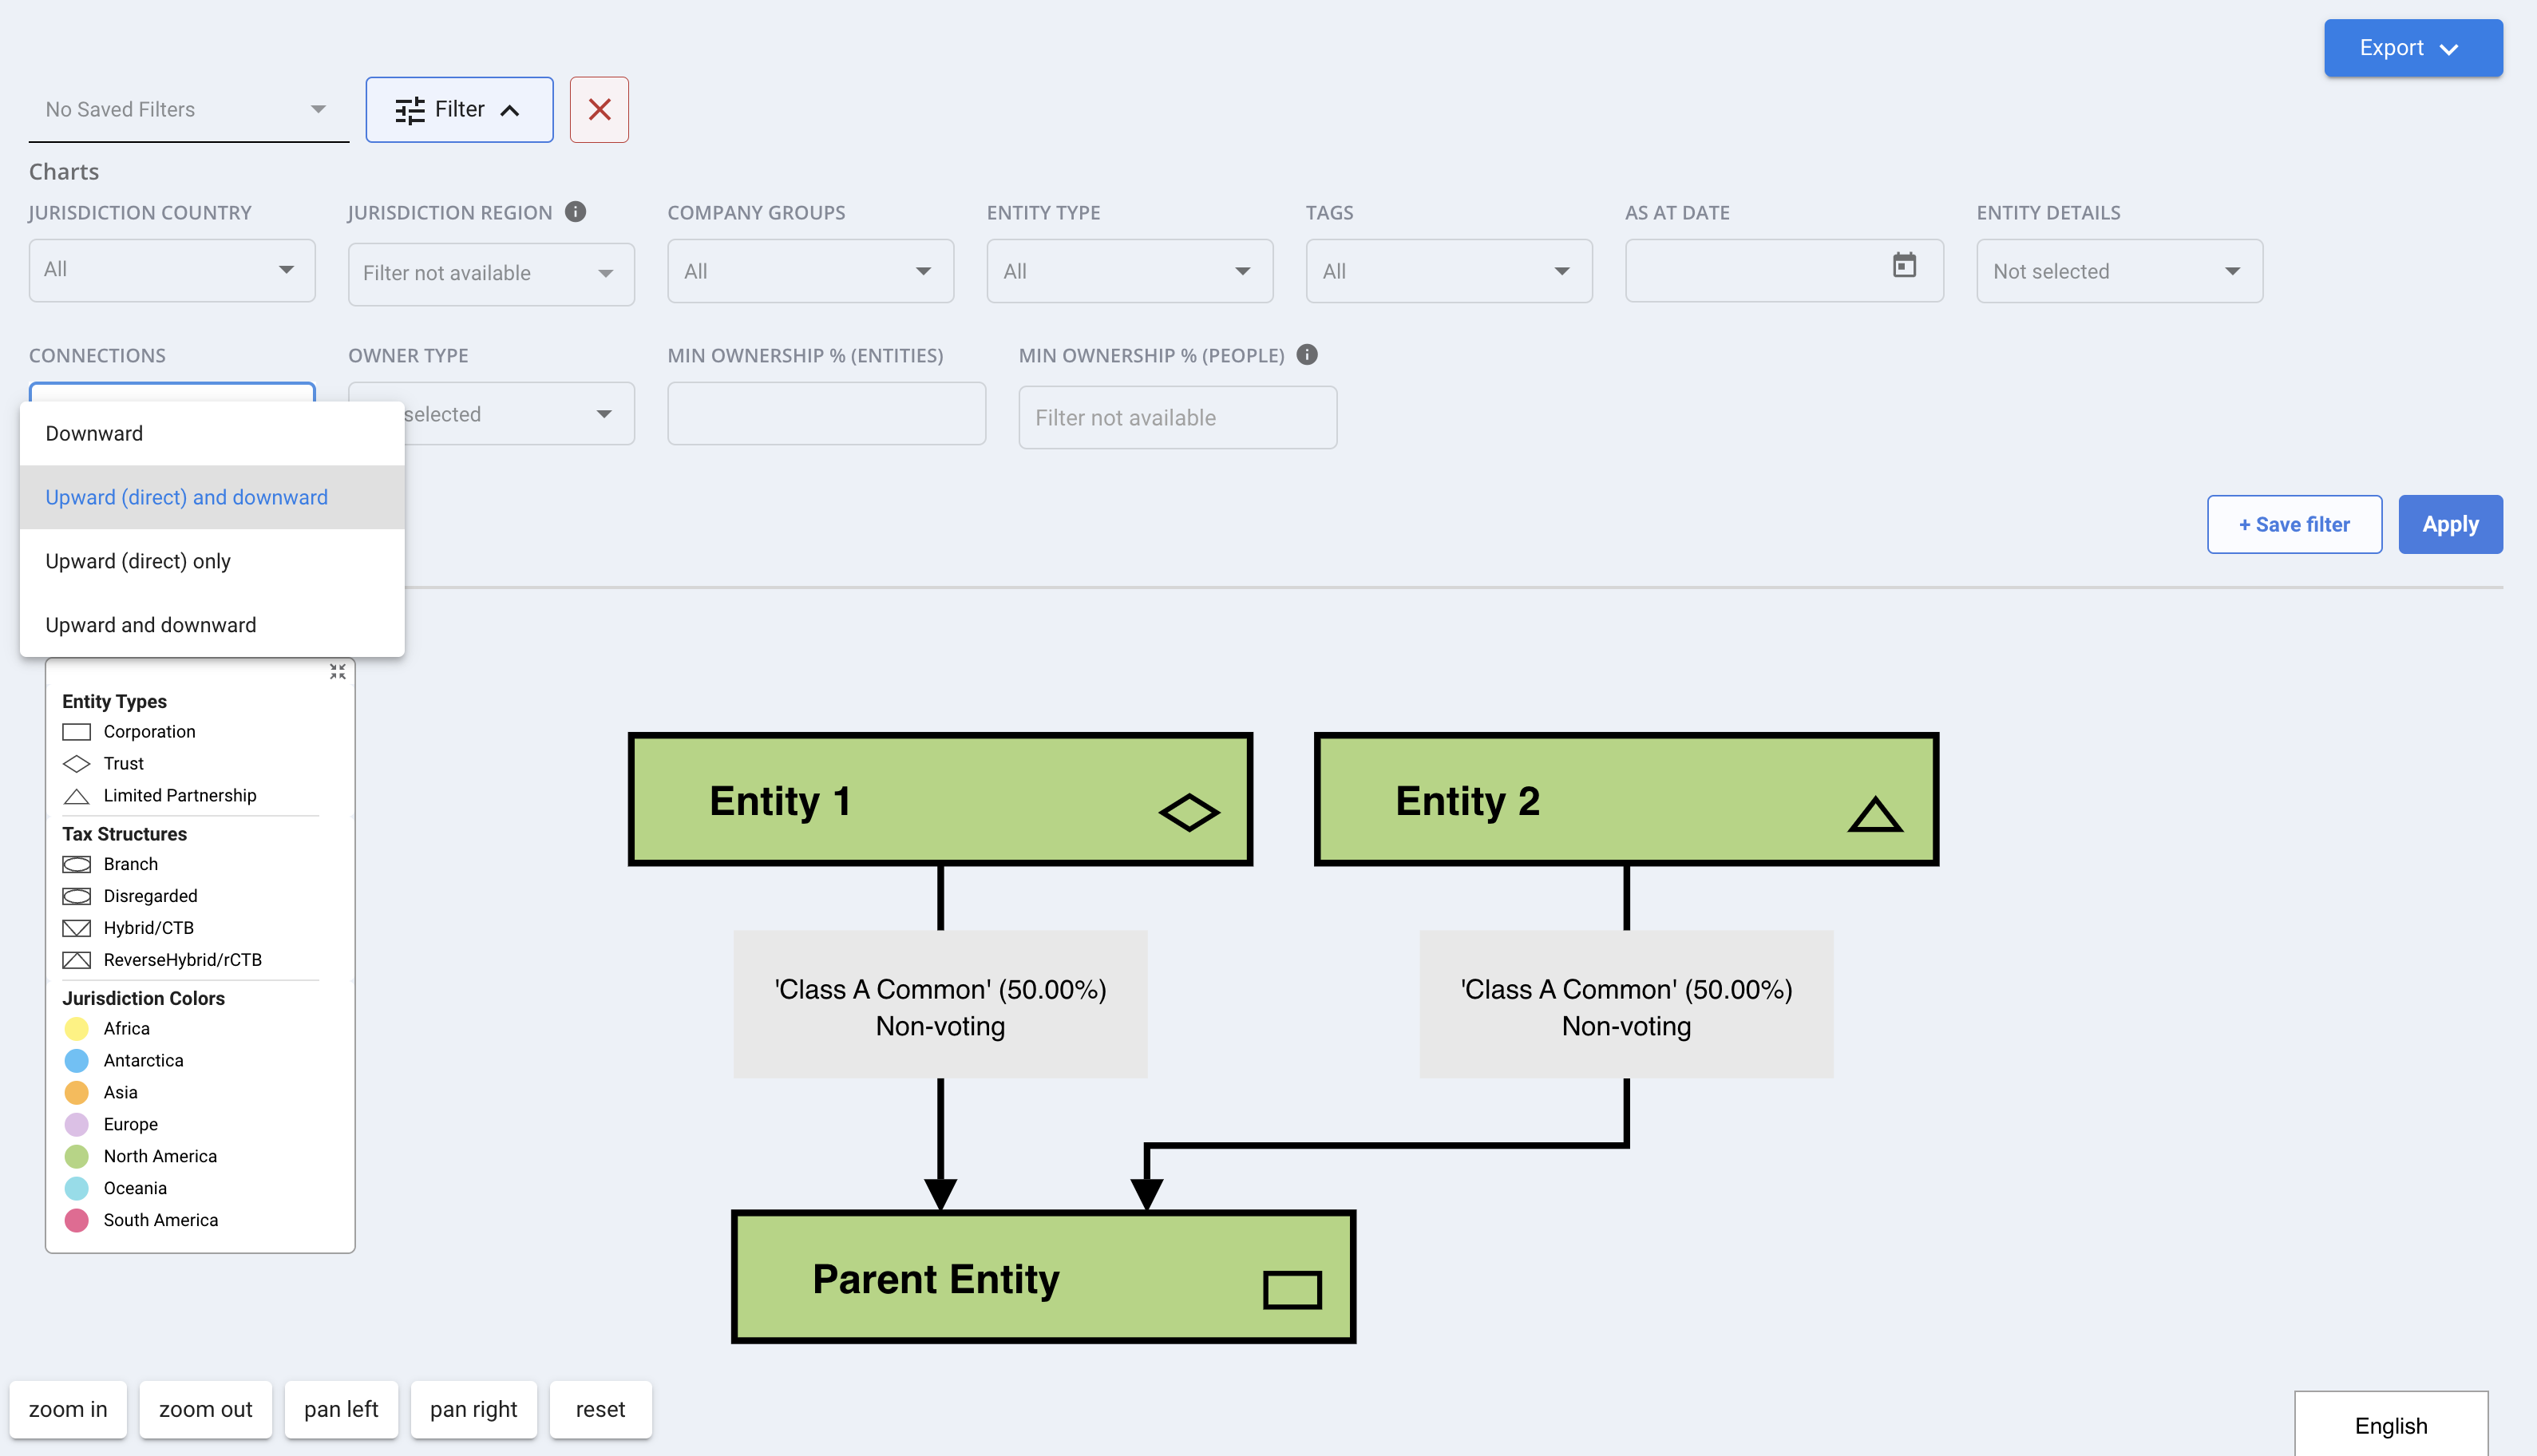This screenshot has height=1456, width=2537.
Task: Choose Upward (direct) only option
Action: (138, 561)
